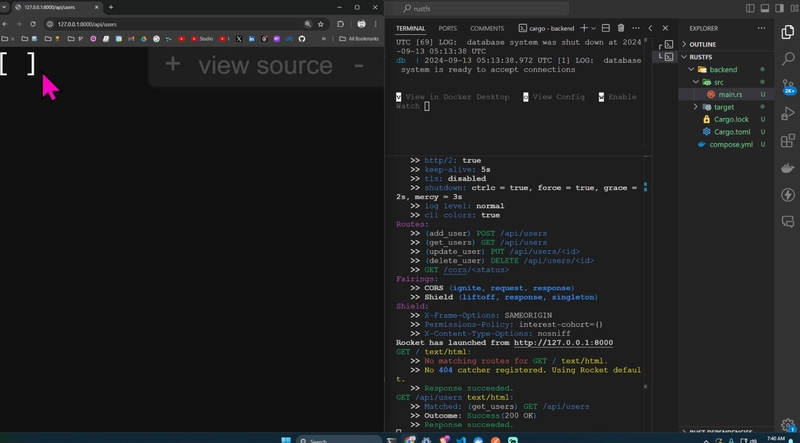Reload the page in Chrome
This screenshot has height=443, width=800.
point(33,24)
